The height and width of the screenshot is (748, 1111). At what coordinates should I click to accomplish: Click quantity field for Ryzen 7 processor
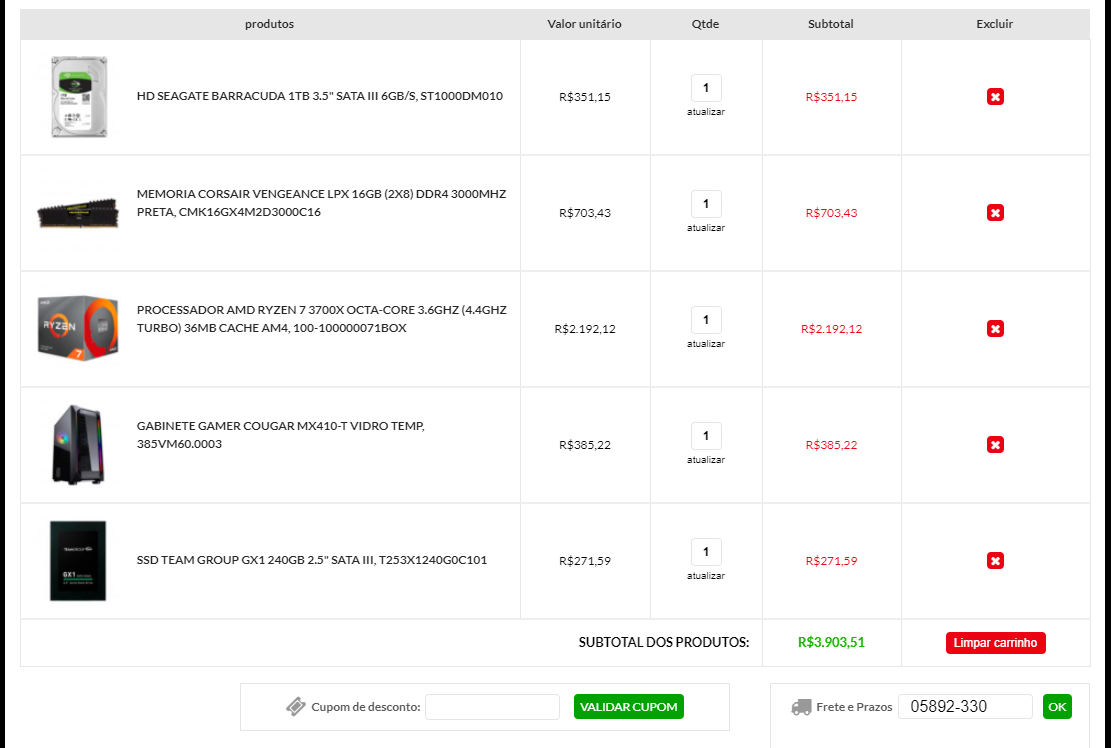(x=706, y=320)
